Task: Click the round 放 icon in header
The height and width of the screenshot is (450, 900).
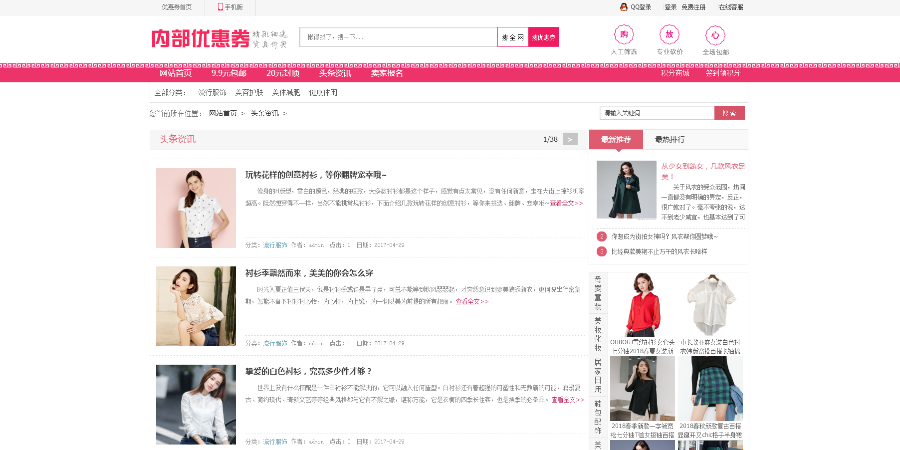Action: [669, 35]
